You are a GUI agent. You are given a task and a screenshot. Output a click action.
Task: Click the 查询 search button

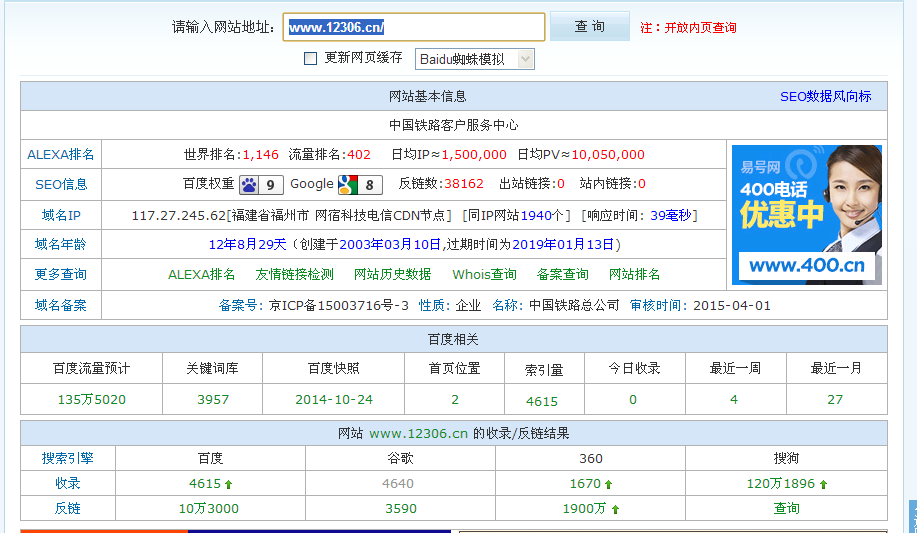tap(590, 27)
